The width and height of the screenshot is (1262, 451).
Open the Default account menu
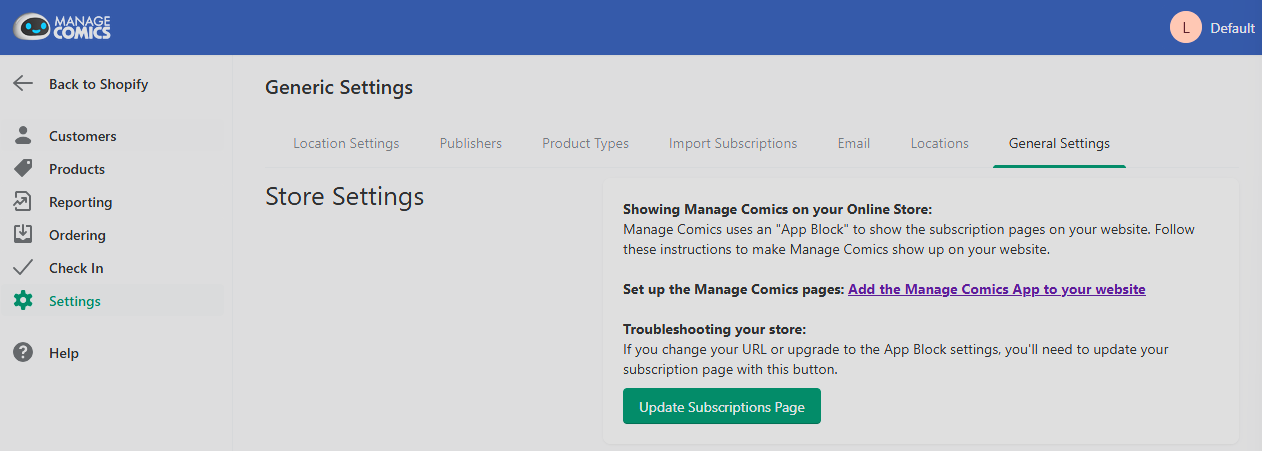pyautogui.click(x=1232, y=28)
